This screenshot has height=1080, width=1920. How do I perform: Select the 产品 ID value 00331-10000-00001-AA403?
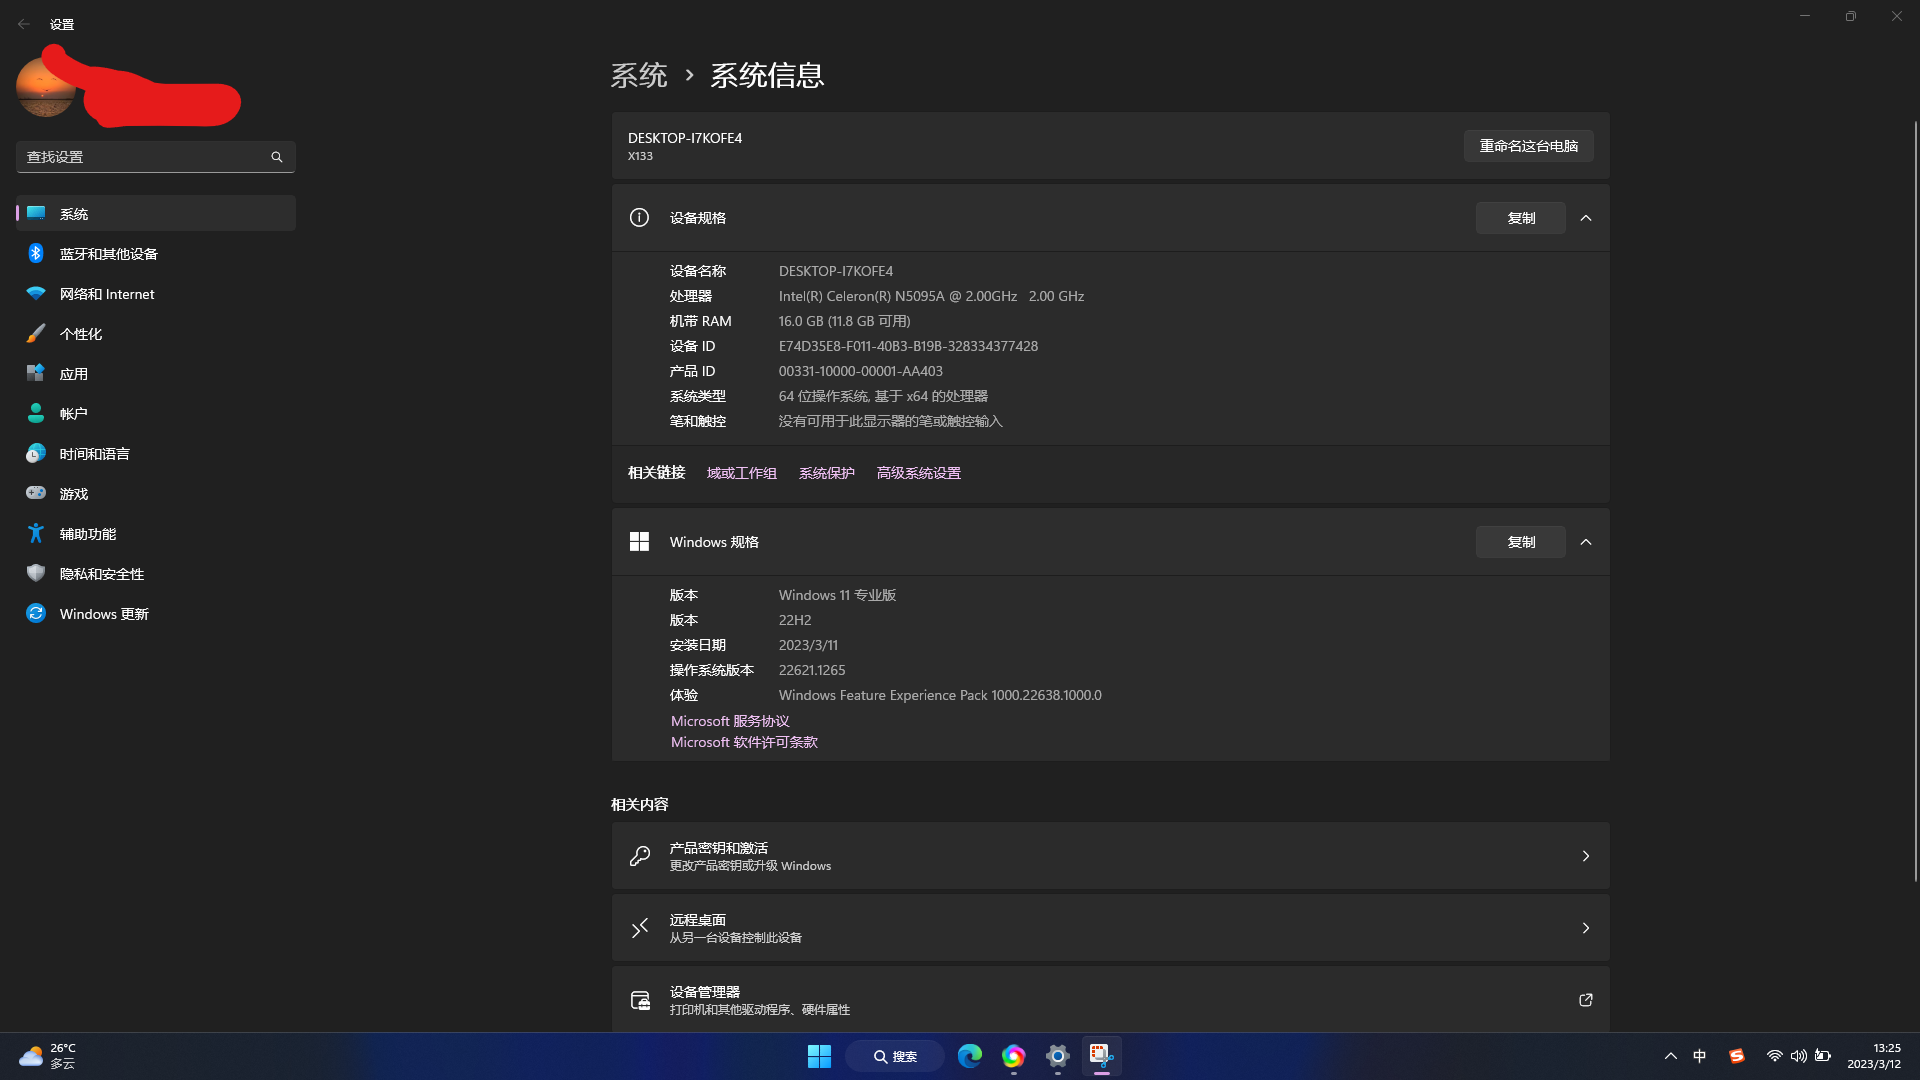[861, 371]
